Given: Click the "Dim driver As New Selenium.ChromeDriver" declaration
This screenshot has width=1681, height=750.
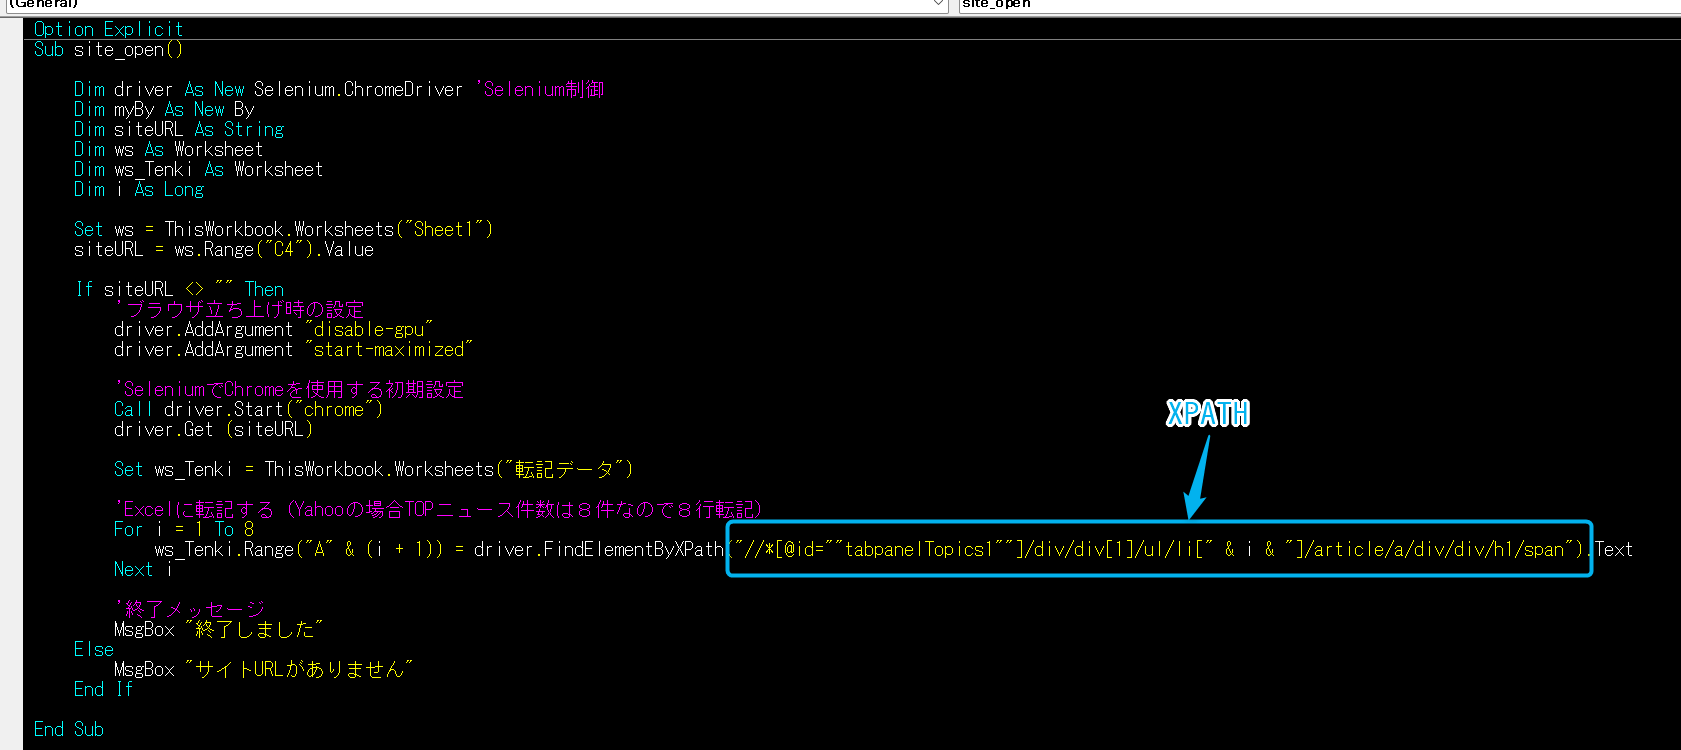Looking at the screenshot, I should point(268,89).
